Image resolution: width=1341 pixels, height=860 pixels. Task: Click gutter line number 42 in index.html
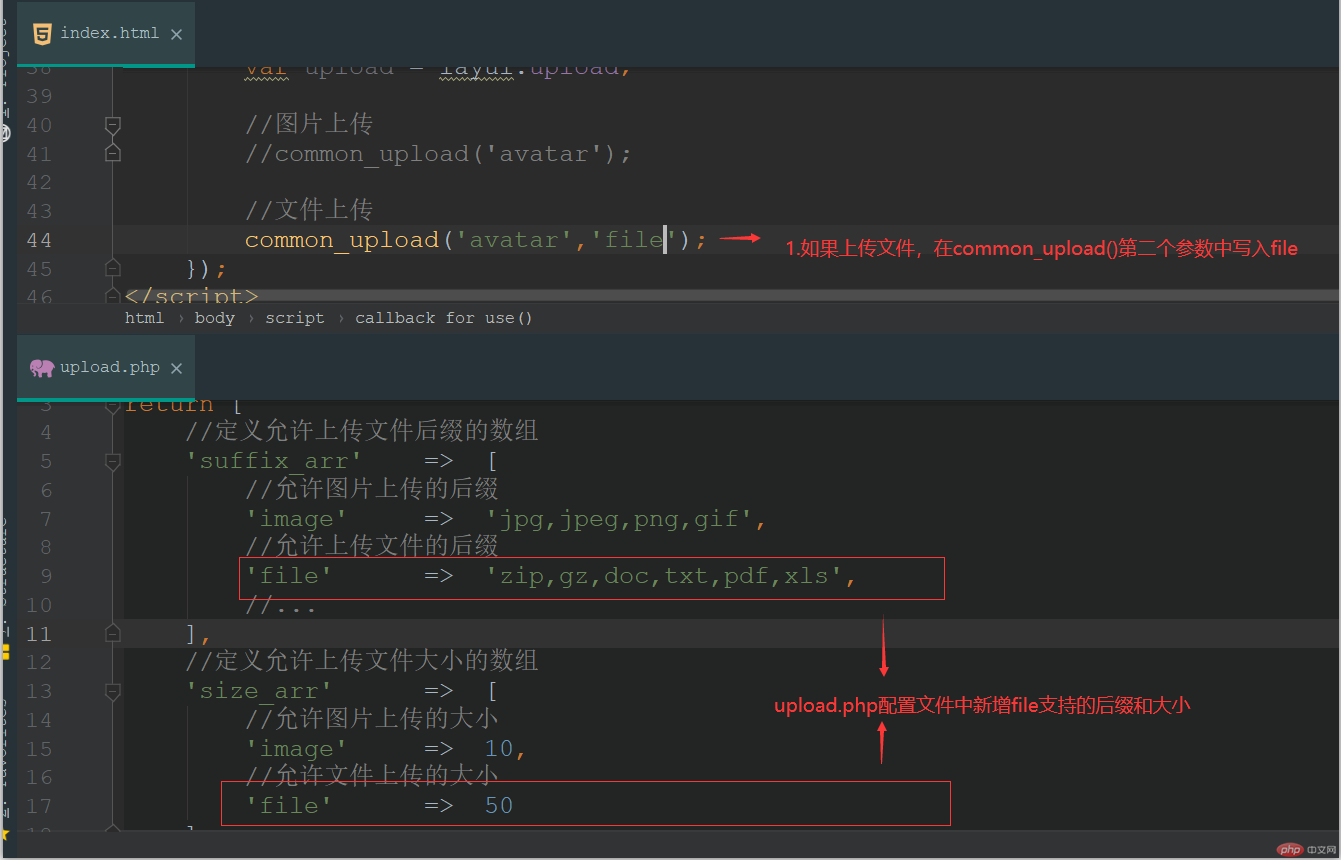coord(39,182)
